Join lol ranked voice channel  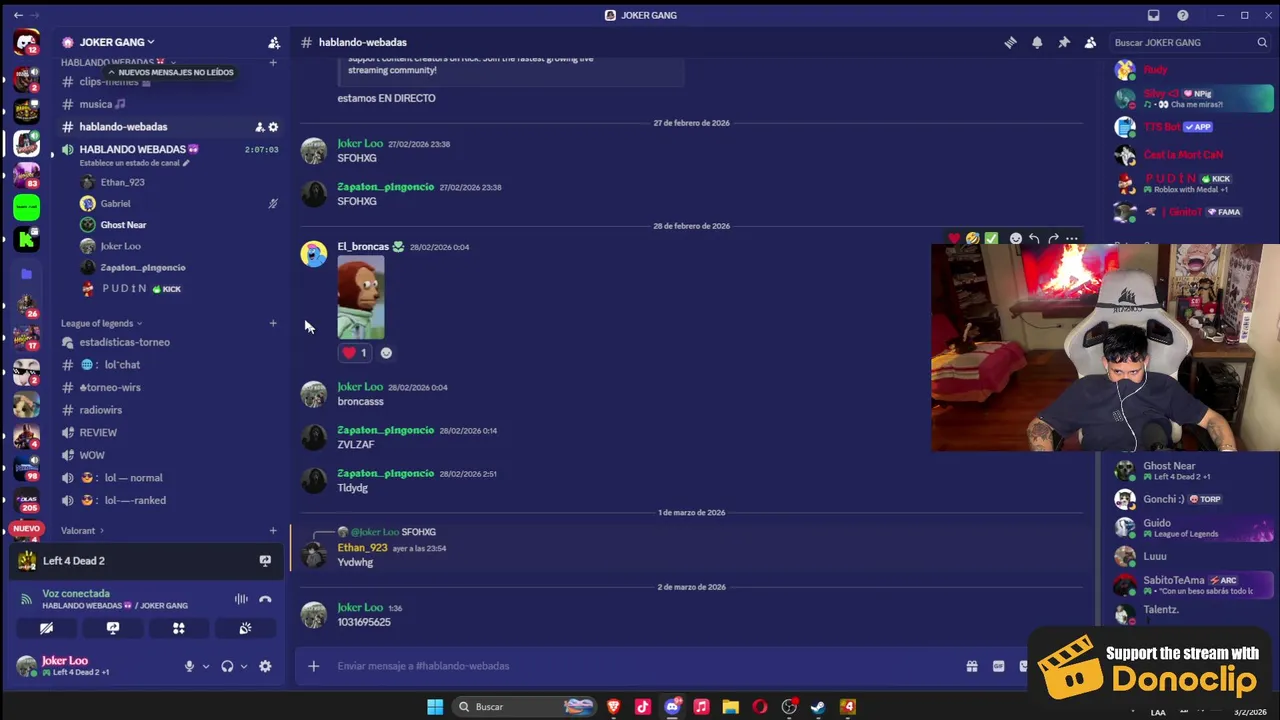[168, 500]
